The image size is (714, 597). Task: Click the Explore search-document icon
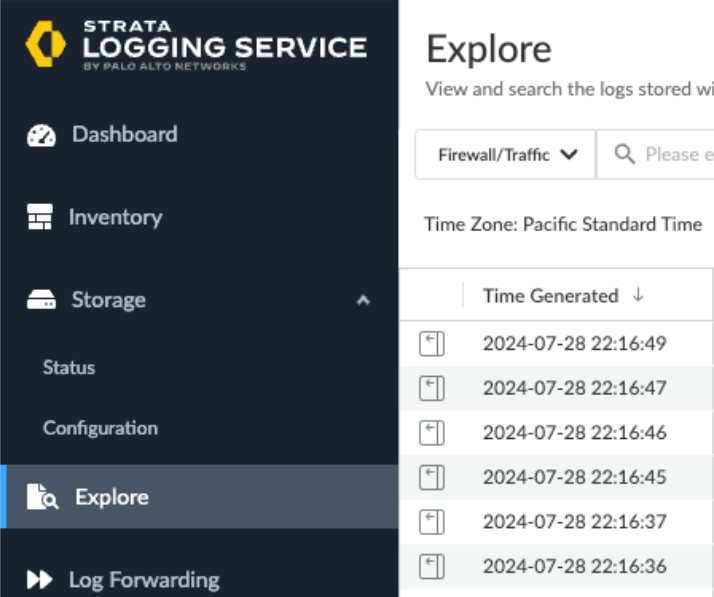[42, 497]
